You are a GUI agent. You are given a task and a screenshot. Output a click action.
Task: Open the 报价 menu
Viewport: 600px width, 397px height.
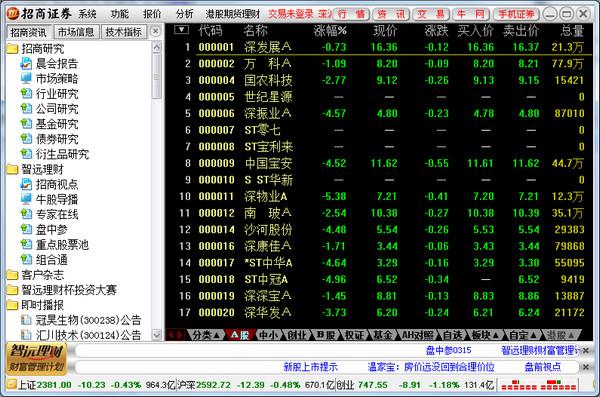pyautogui.click(x=152, y=14)
